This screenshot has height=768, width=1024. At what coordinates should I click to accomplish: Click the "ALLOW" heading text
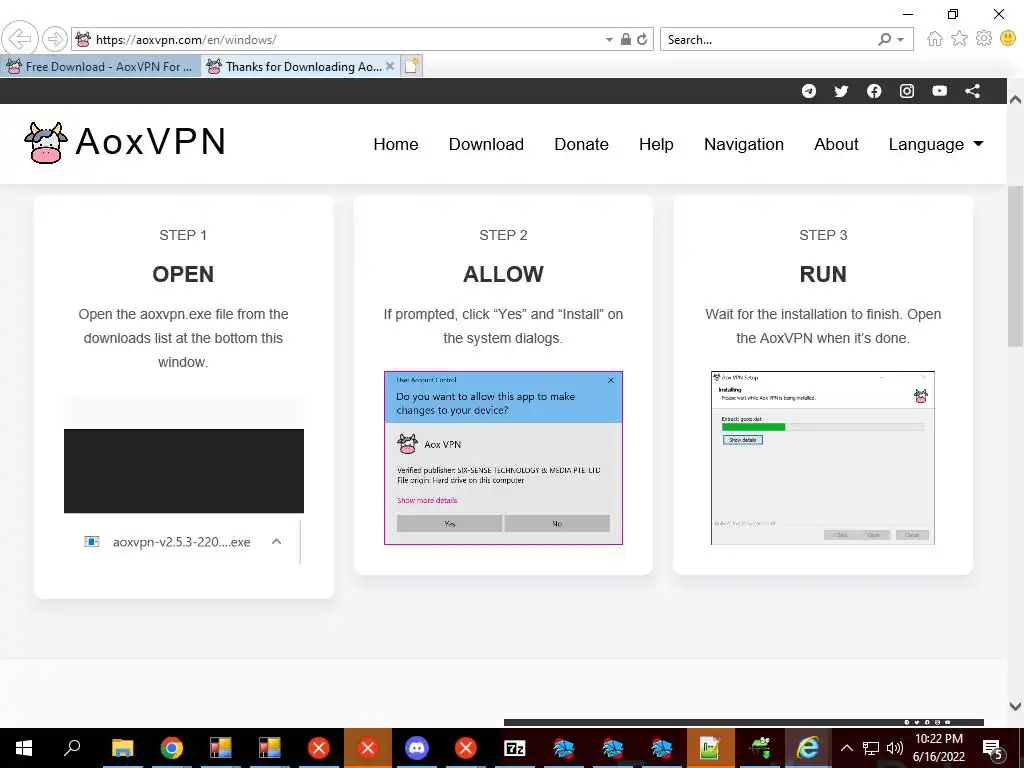point(503,274)
